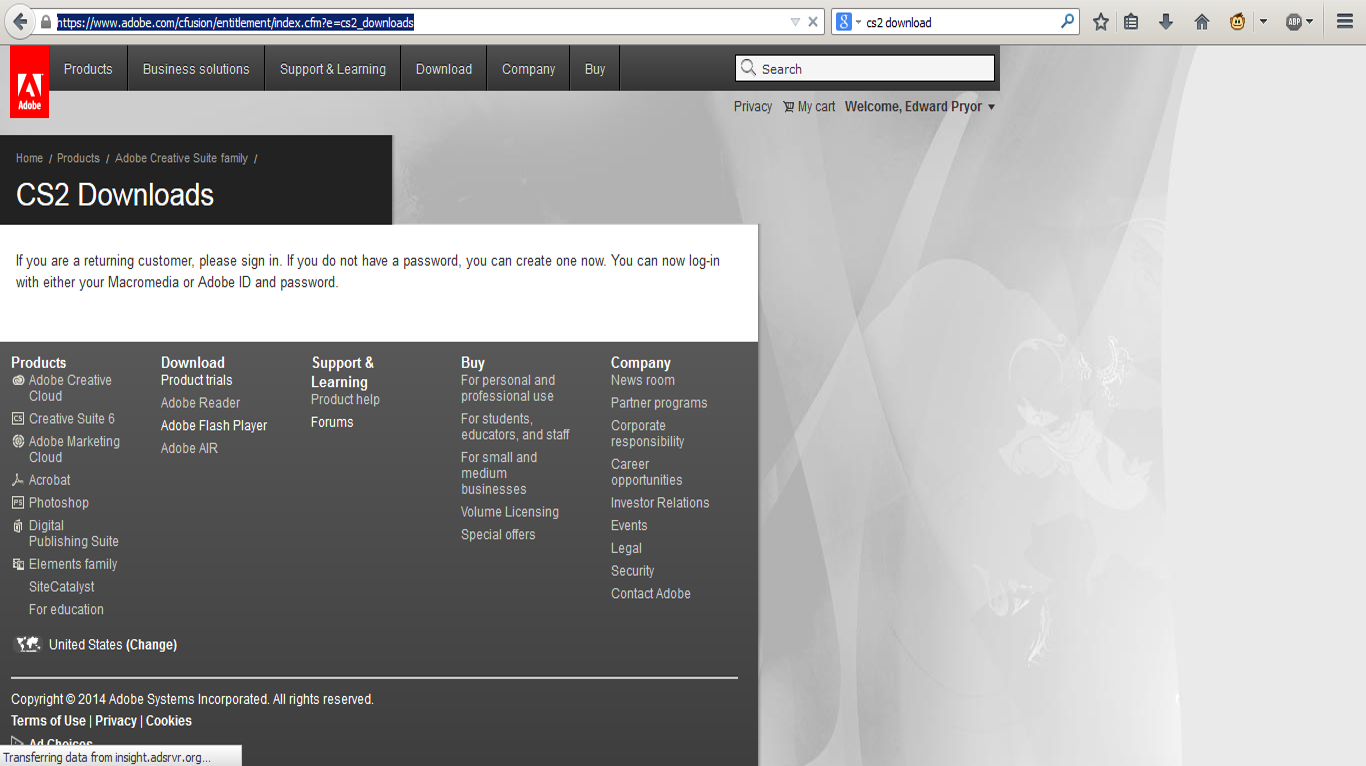Click the world map region icon

(x=28, y=645)
